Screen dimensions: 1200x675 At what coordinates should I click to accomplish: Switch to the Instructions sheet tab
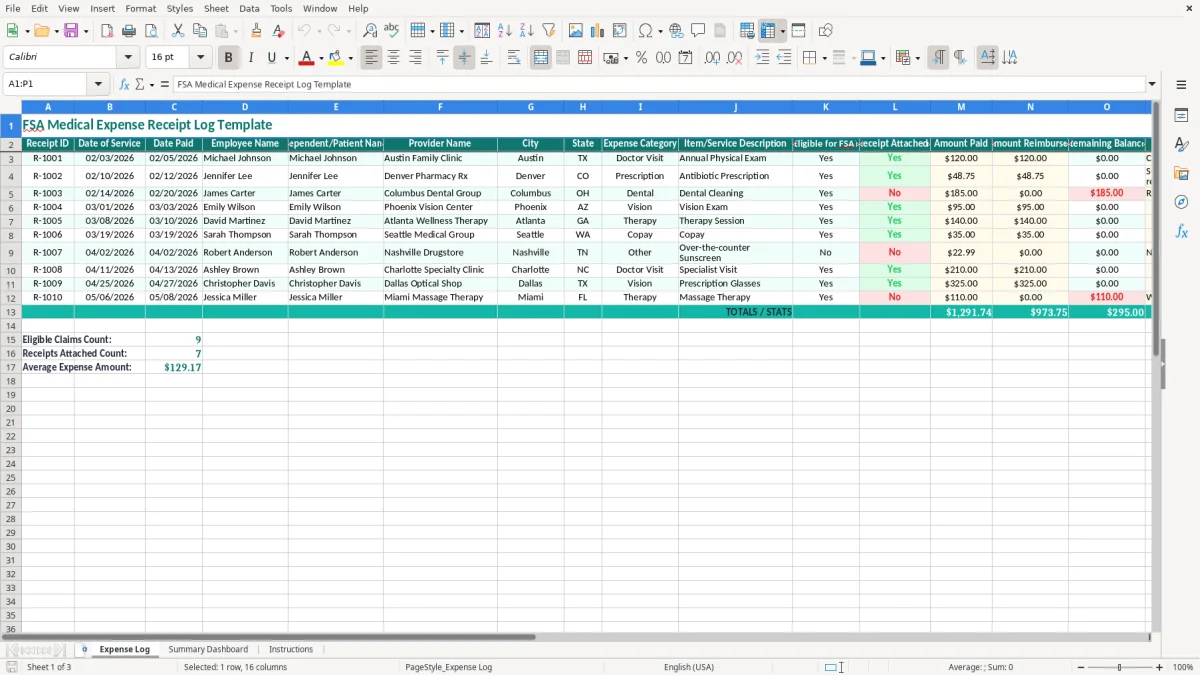click(x=291, y=649)
